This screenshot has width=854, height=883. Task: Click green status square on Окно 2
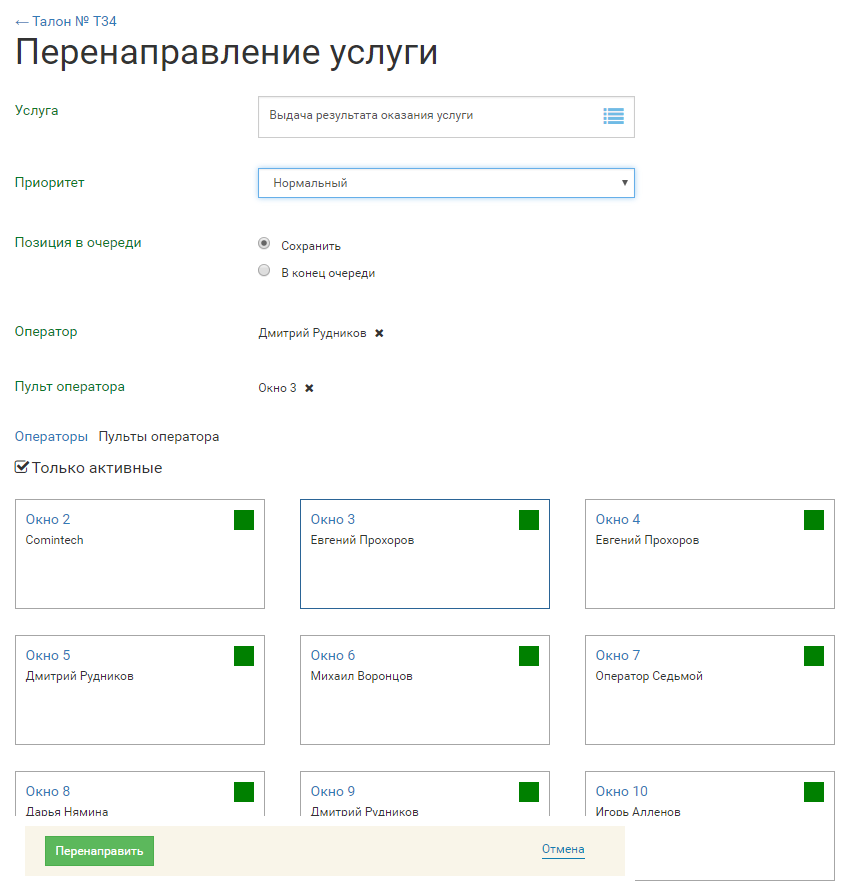pyautogui.click(x=244, y=520)
